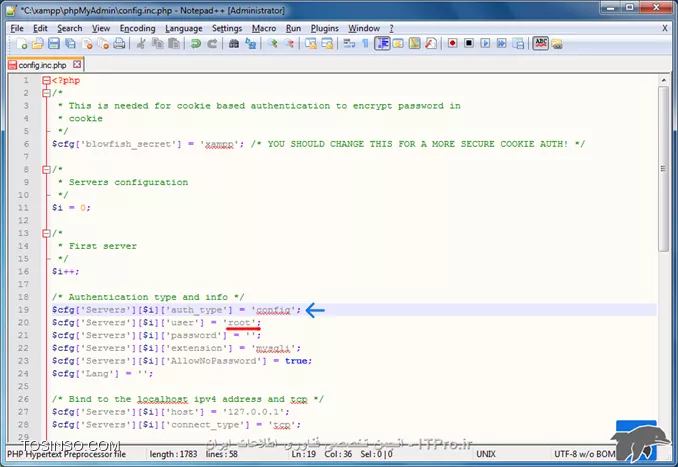The width and height of the screenshot is (678, 467).
Task: Click line number 20 in margin
Action: [23, 323]
